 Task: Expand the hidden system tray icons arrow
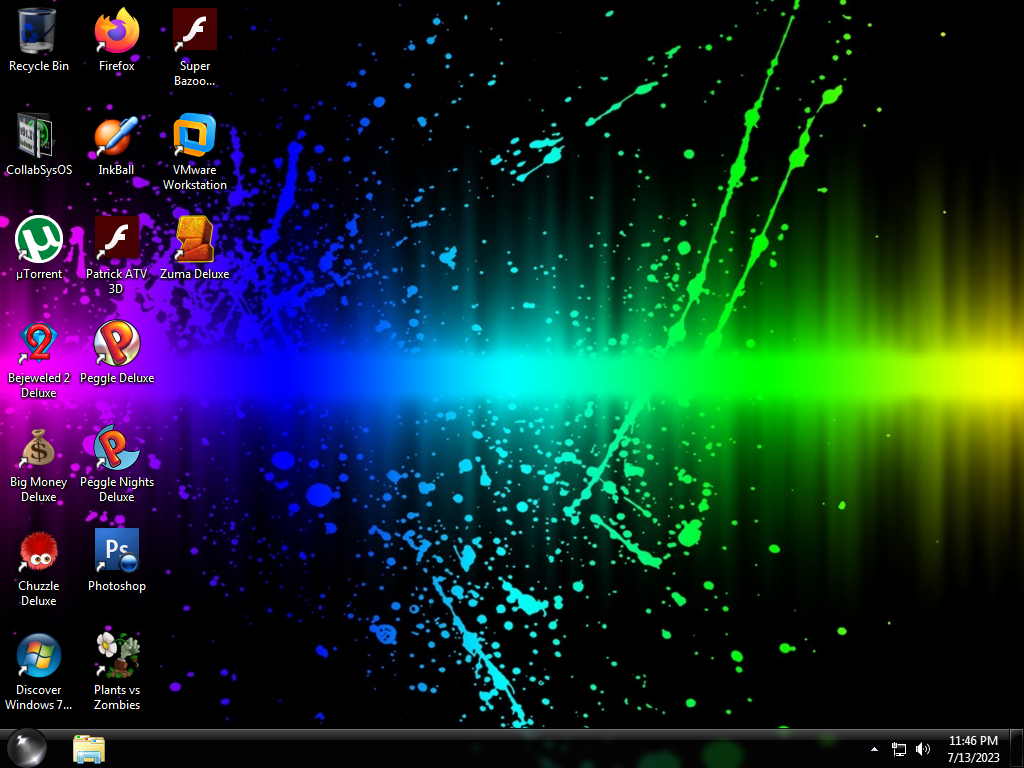(x=875, y=748)
